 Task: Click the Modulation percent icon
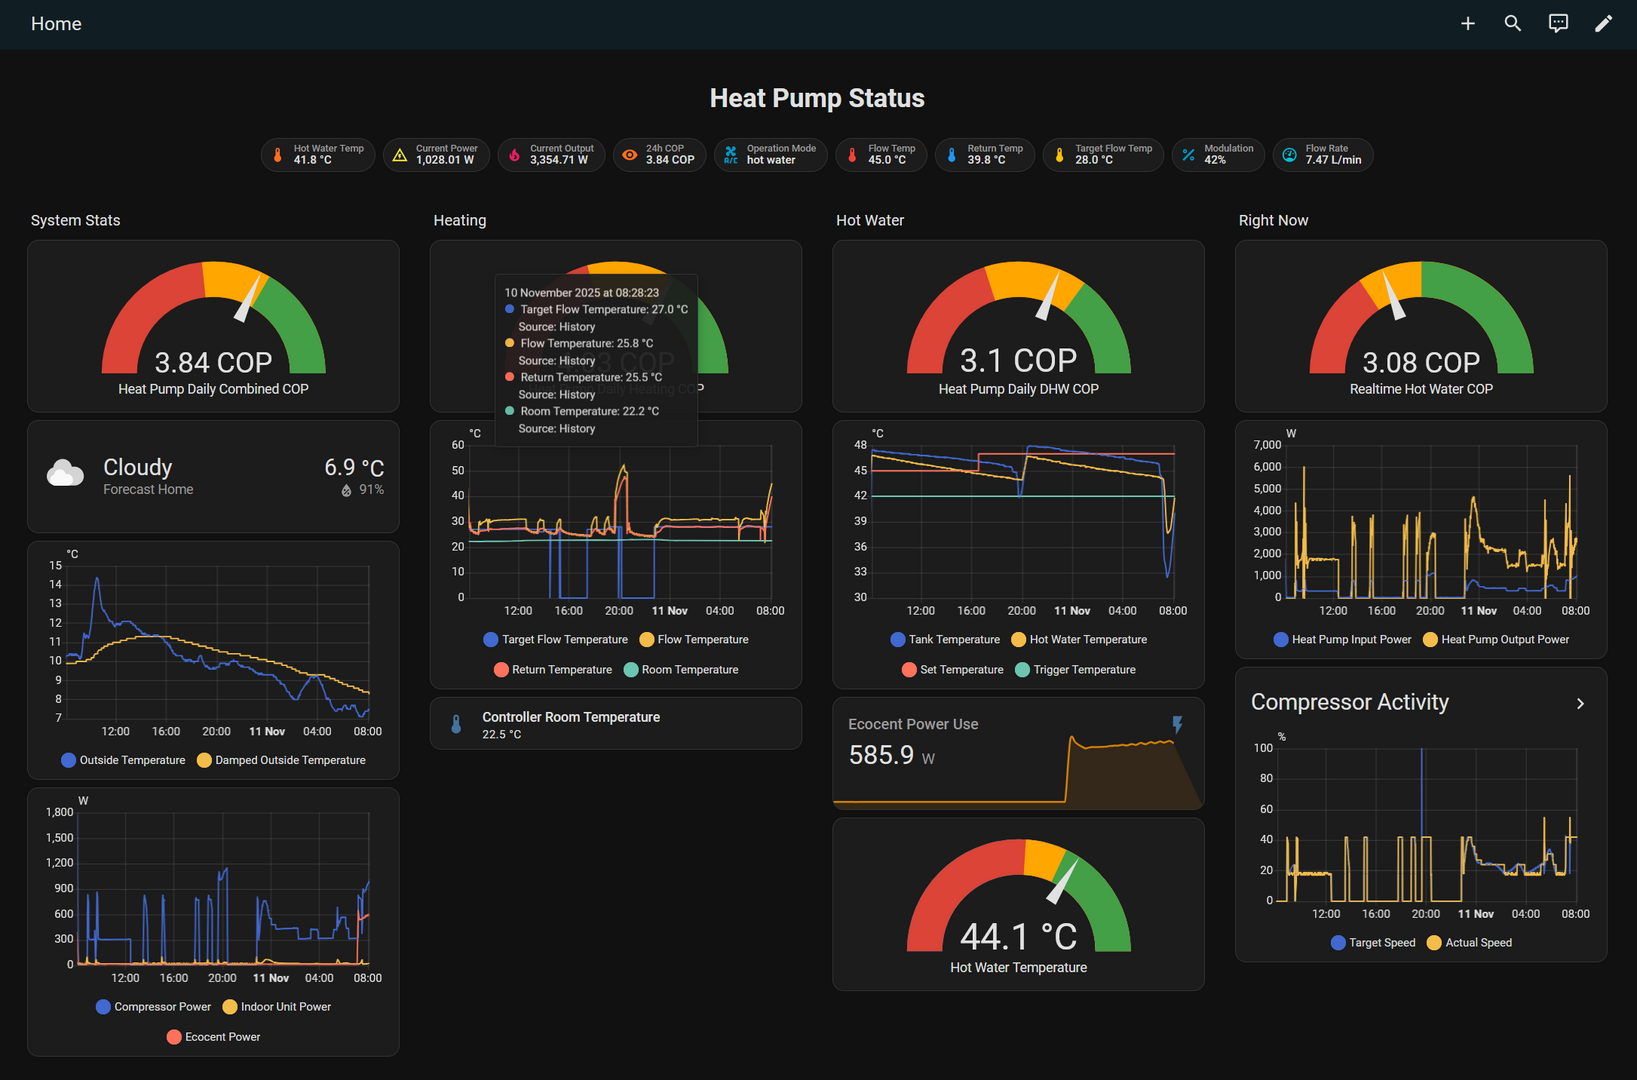1188,155
